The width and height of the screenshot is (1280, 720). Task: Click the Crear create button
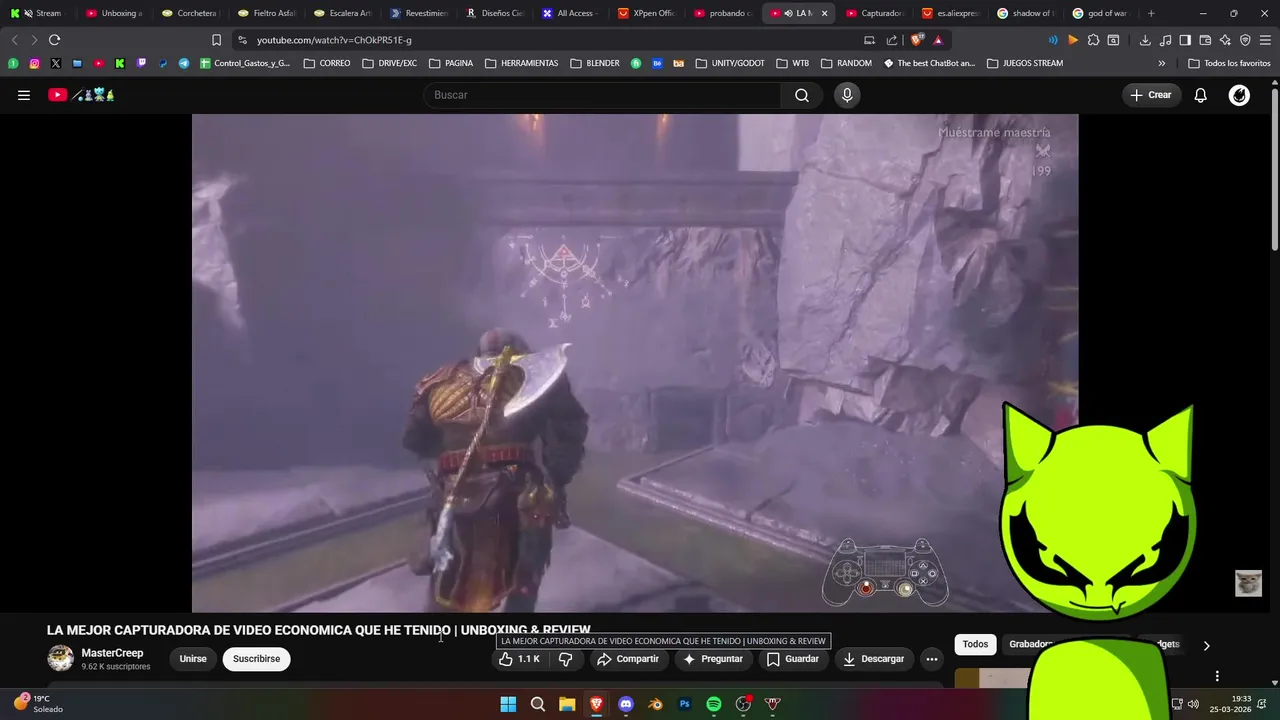tap(1151, 95)
